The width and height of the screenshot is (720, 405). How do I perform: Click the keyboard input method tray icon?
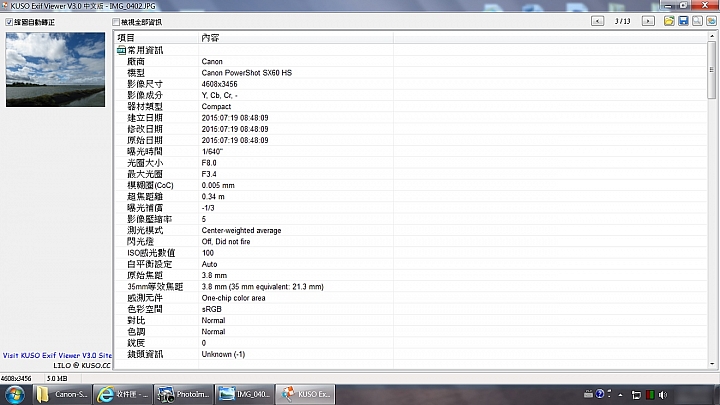point(588,394)
